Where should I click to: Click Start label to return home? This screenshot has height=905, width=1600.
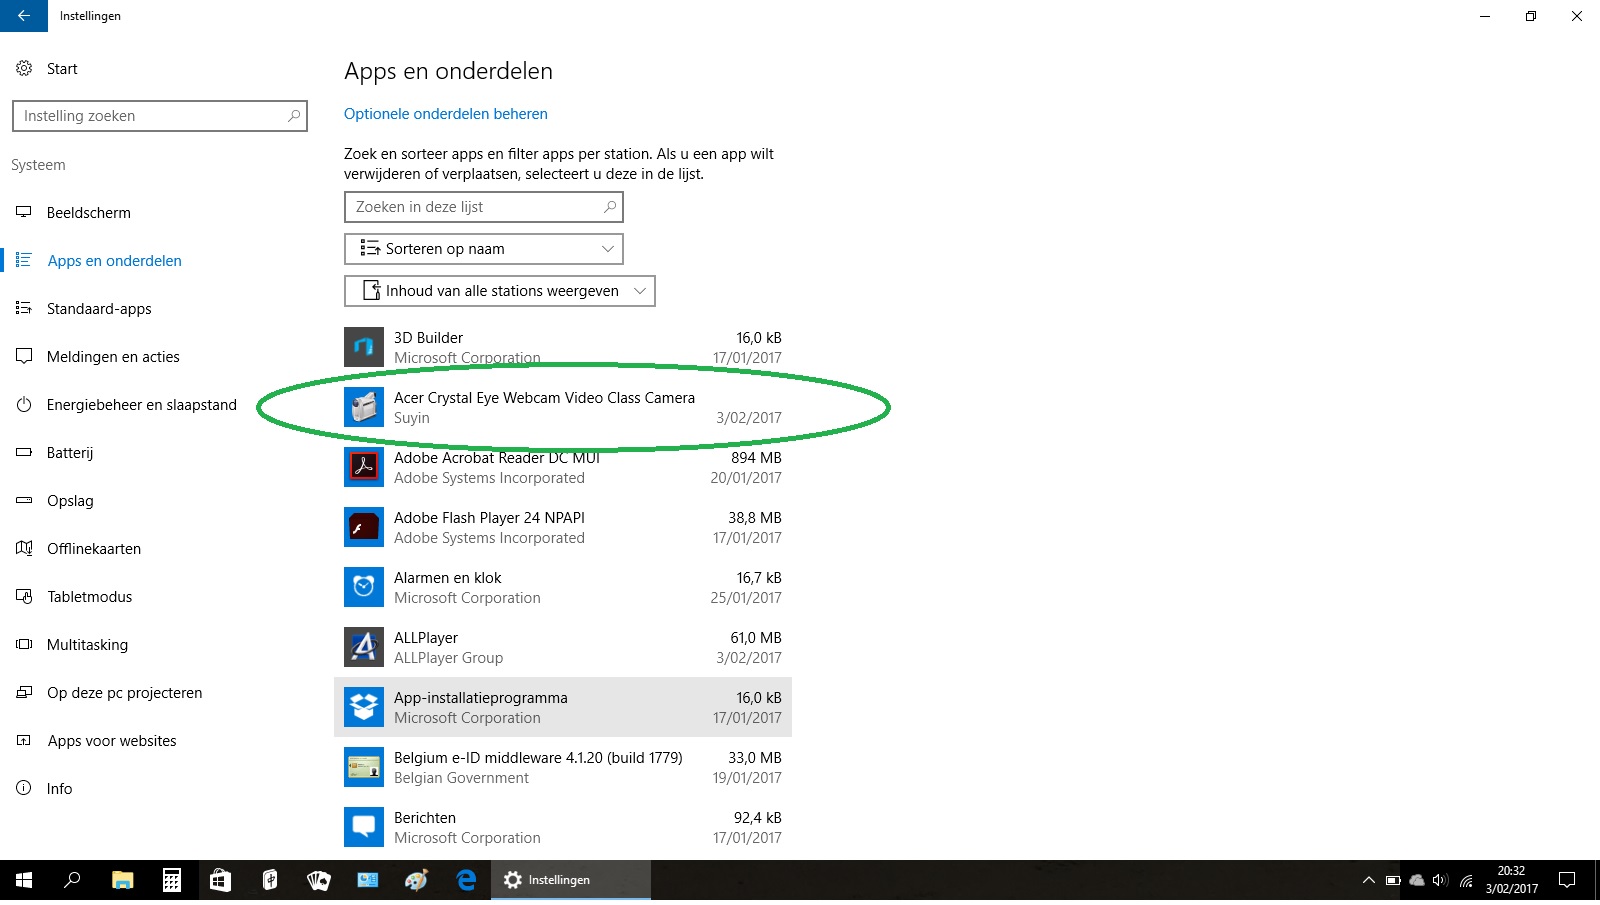tap(62, 68)
